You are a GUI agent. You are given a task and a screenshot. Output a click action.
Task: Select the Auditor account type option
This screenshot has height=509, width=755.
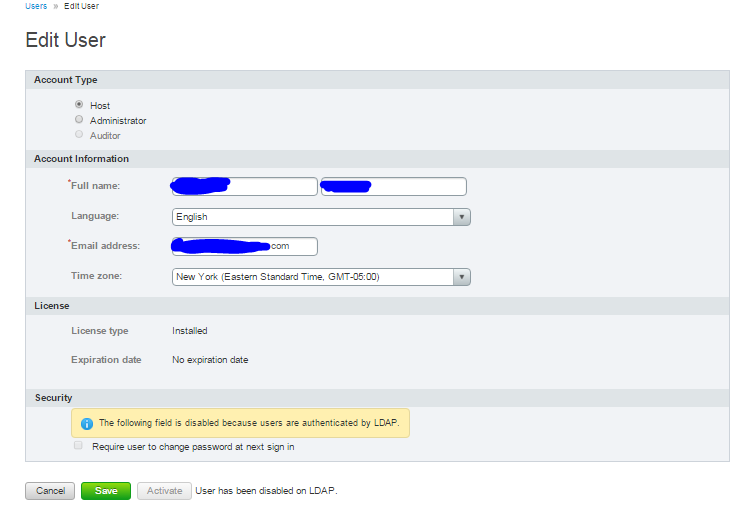pos(79,135)
